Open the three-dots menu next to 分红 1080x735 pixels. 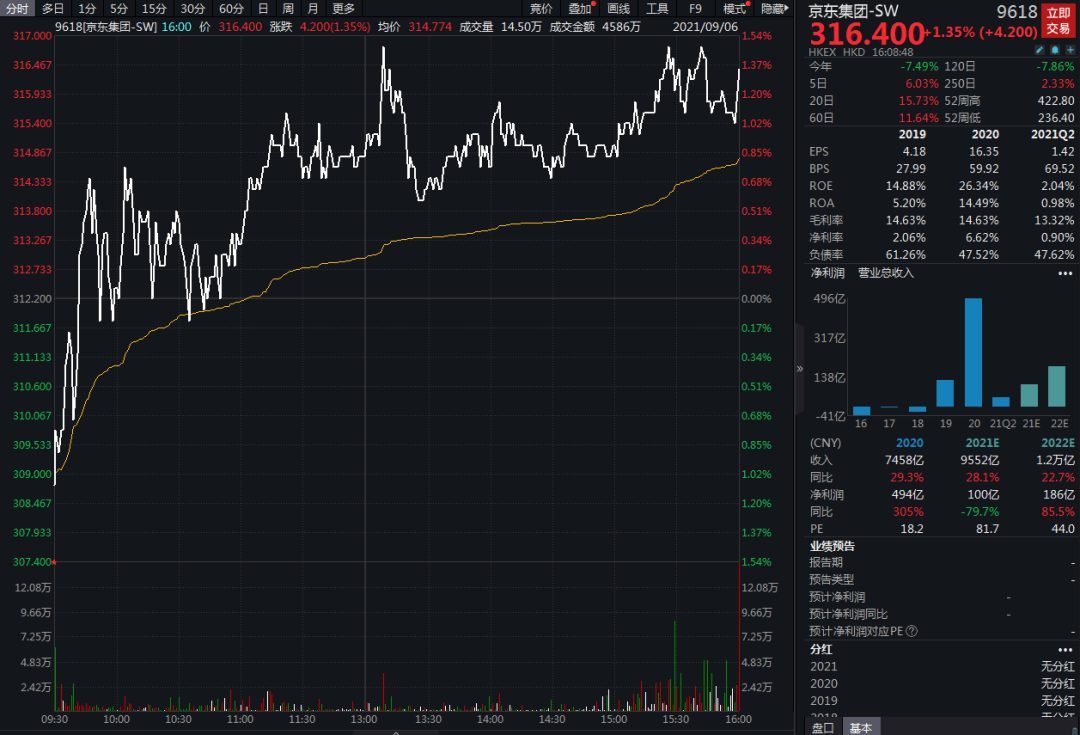[x=1064, y=649]
